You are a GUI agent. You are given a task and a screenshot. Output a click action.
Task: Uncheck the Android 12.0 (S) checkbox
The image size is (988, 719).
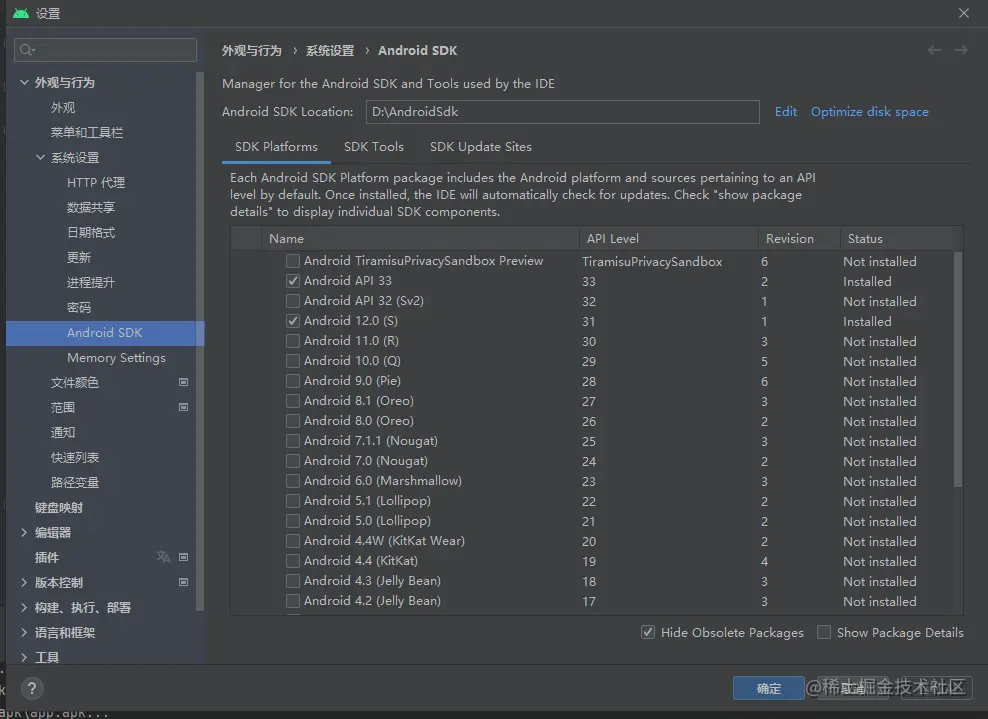coord(293,321)
